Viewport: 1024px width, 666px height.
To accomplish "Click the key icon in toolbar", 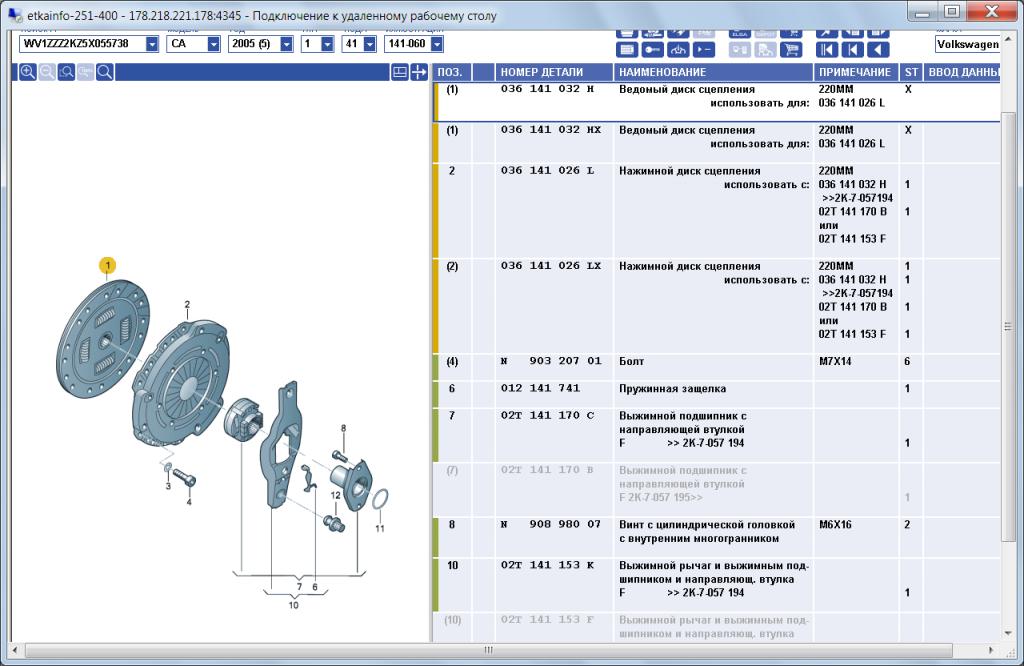I will (x=652, y=50).
